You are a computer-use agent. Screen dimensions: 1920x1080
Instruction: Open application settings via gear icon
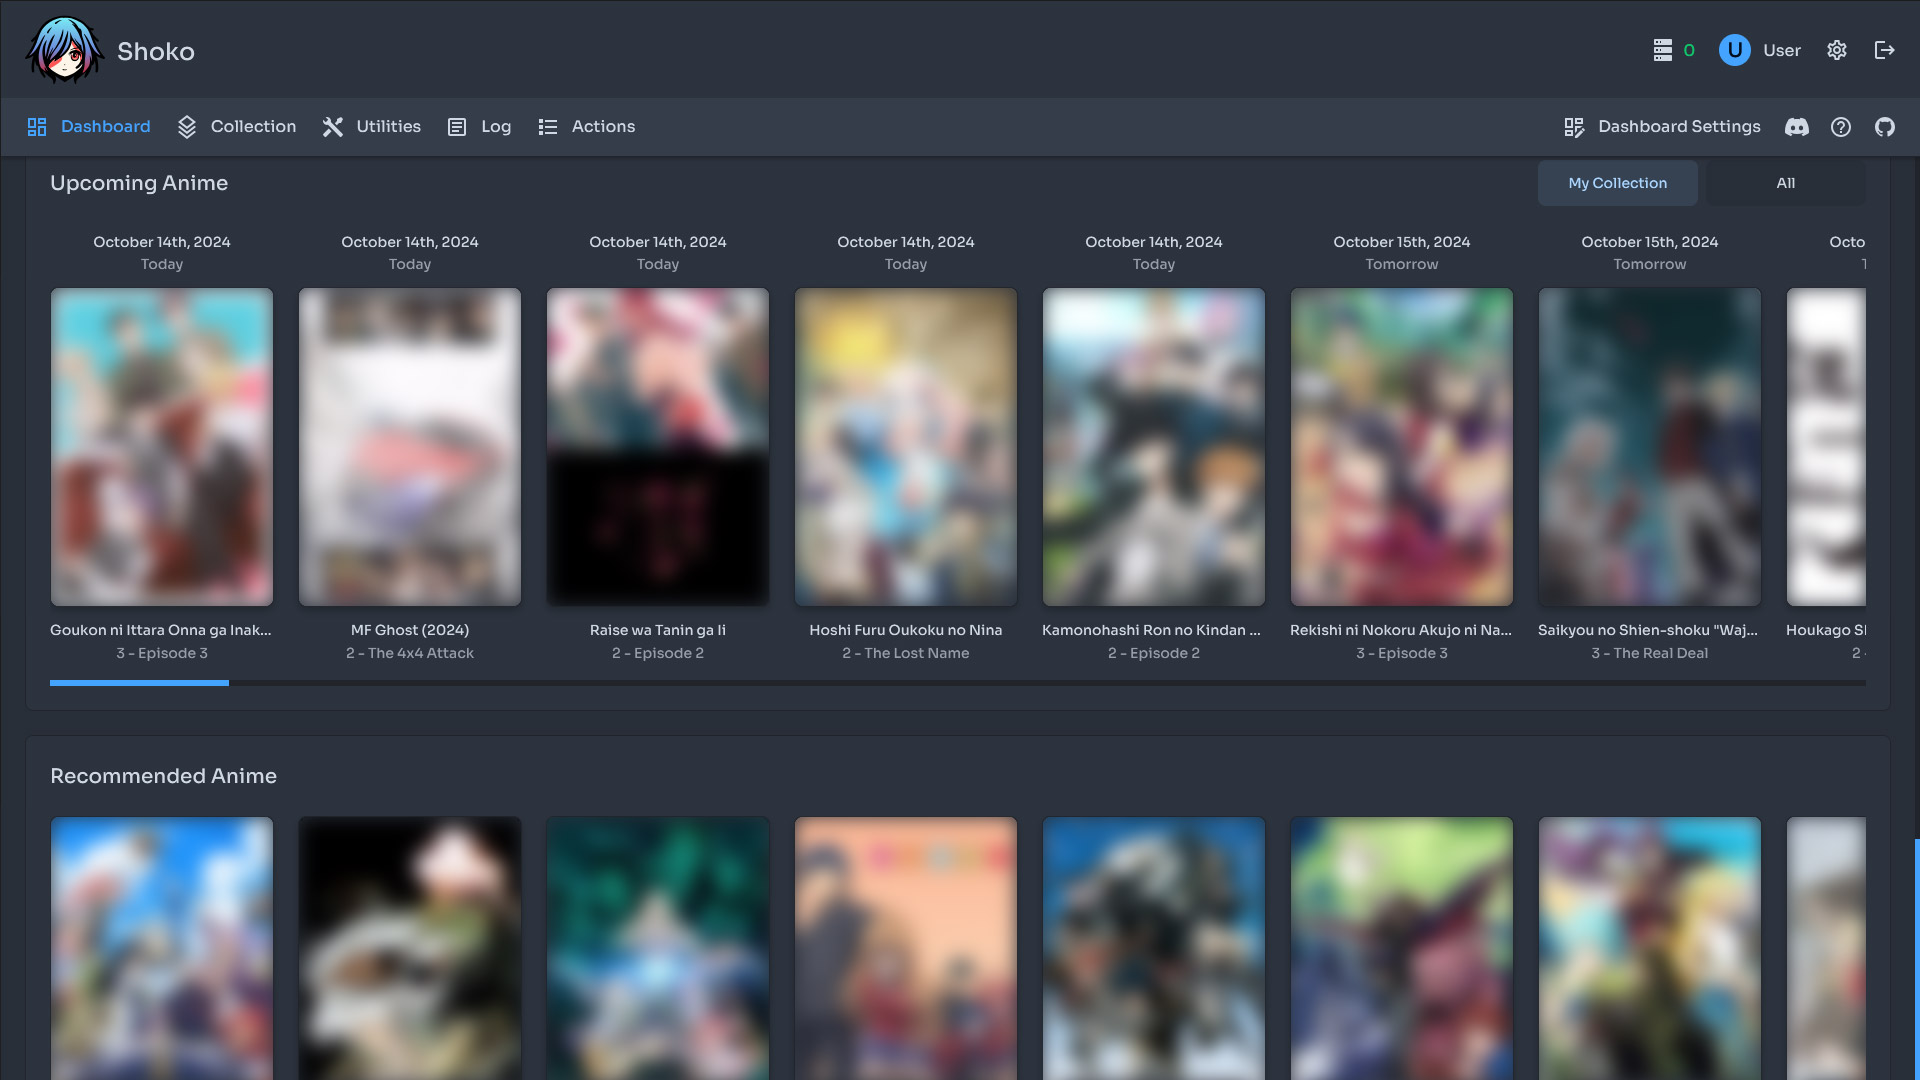1837,49
